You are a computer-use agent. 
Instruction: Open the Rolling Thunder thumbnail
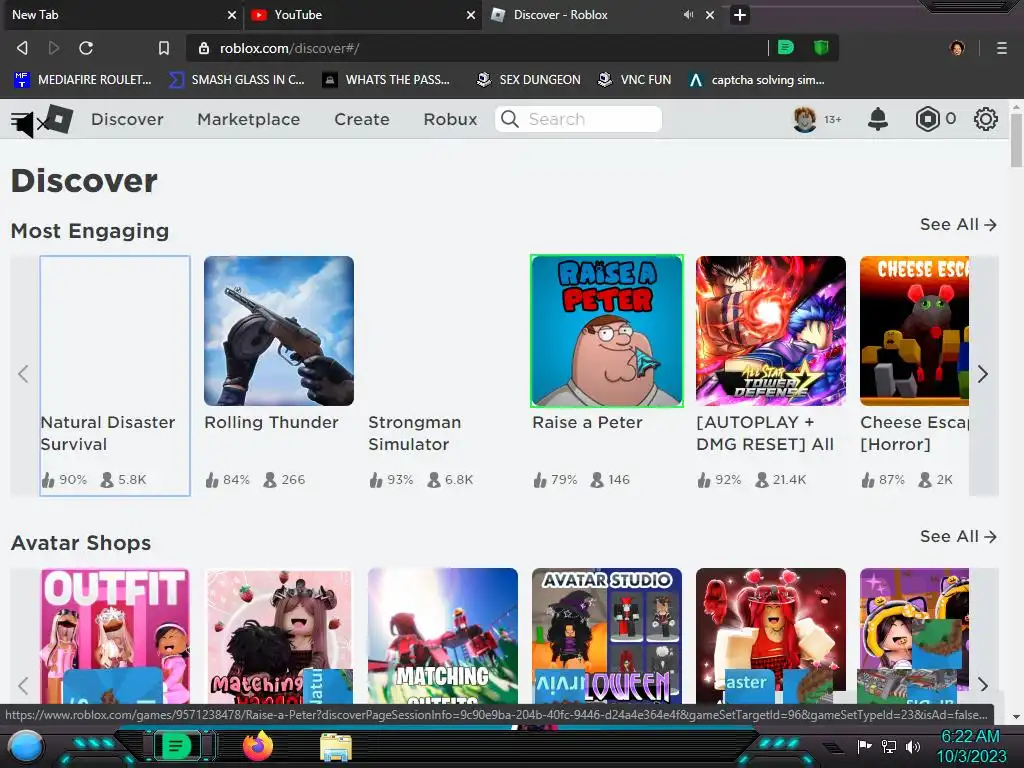point(279,331)
